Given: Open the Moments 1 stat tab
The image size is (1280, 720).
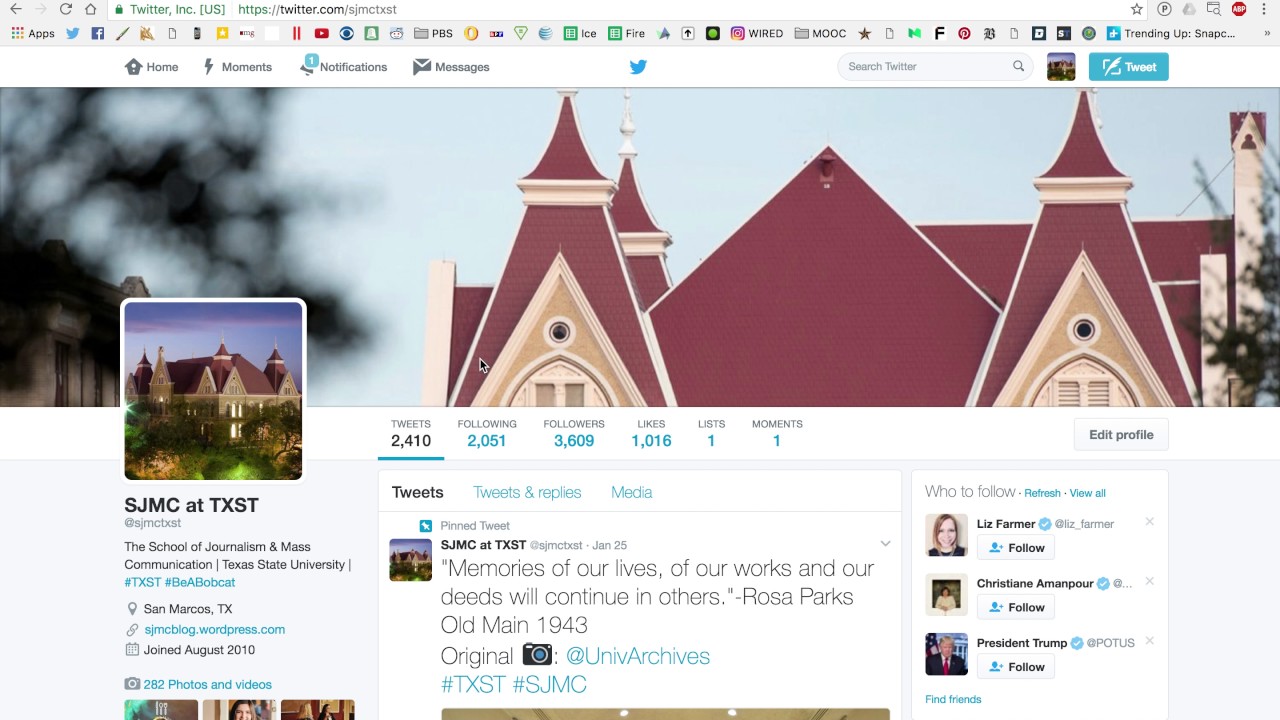Looking at the screenshot, I should tap(777, 433).
